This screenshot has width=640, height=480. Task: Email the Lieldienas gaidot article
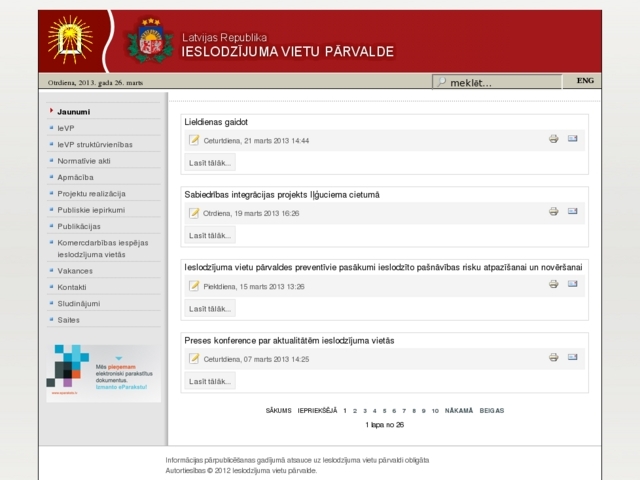(573, 139)
